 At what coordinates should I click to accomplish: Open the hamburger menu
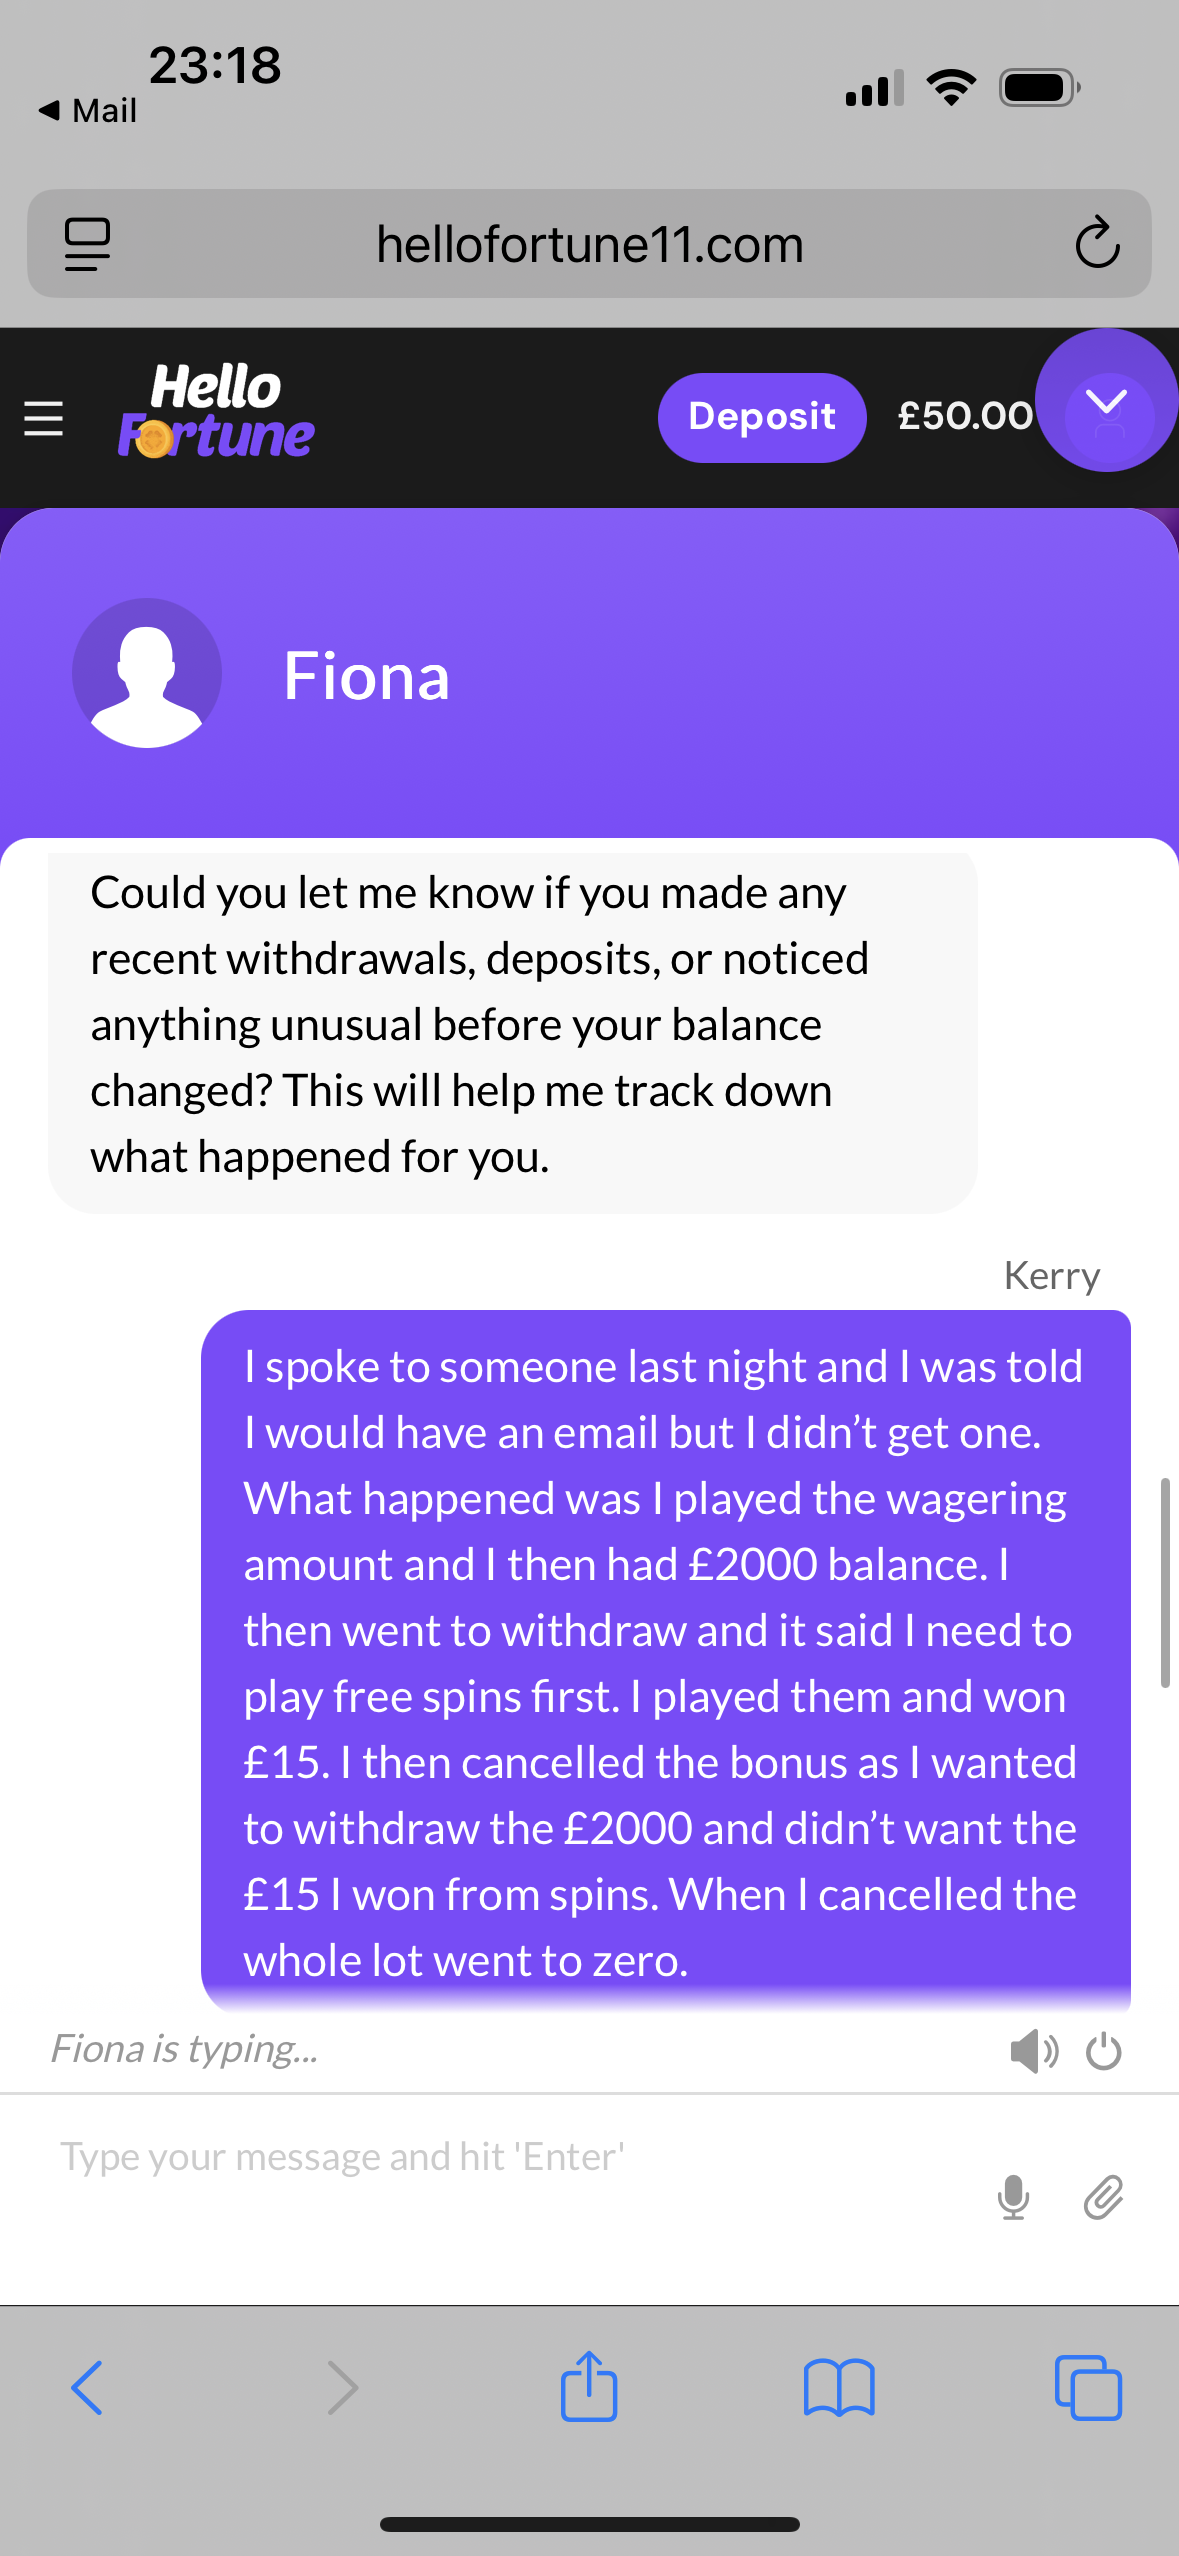pyautogui.click(x=44, y=418)
